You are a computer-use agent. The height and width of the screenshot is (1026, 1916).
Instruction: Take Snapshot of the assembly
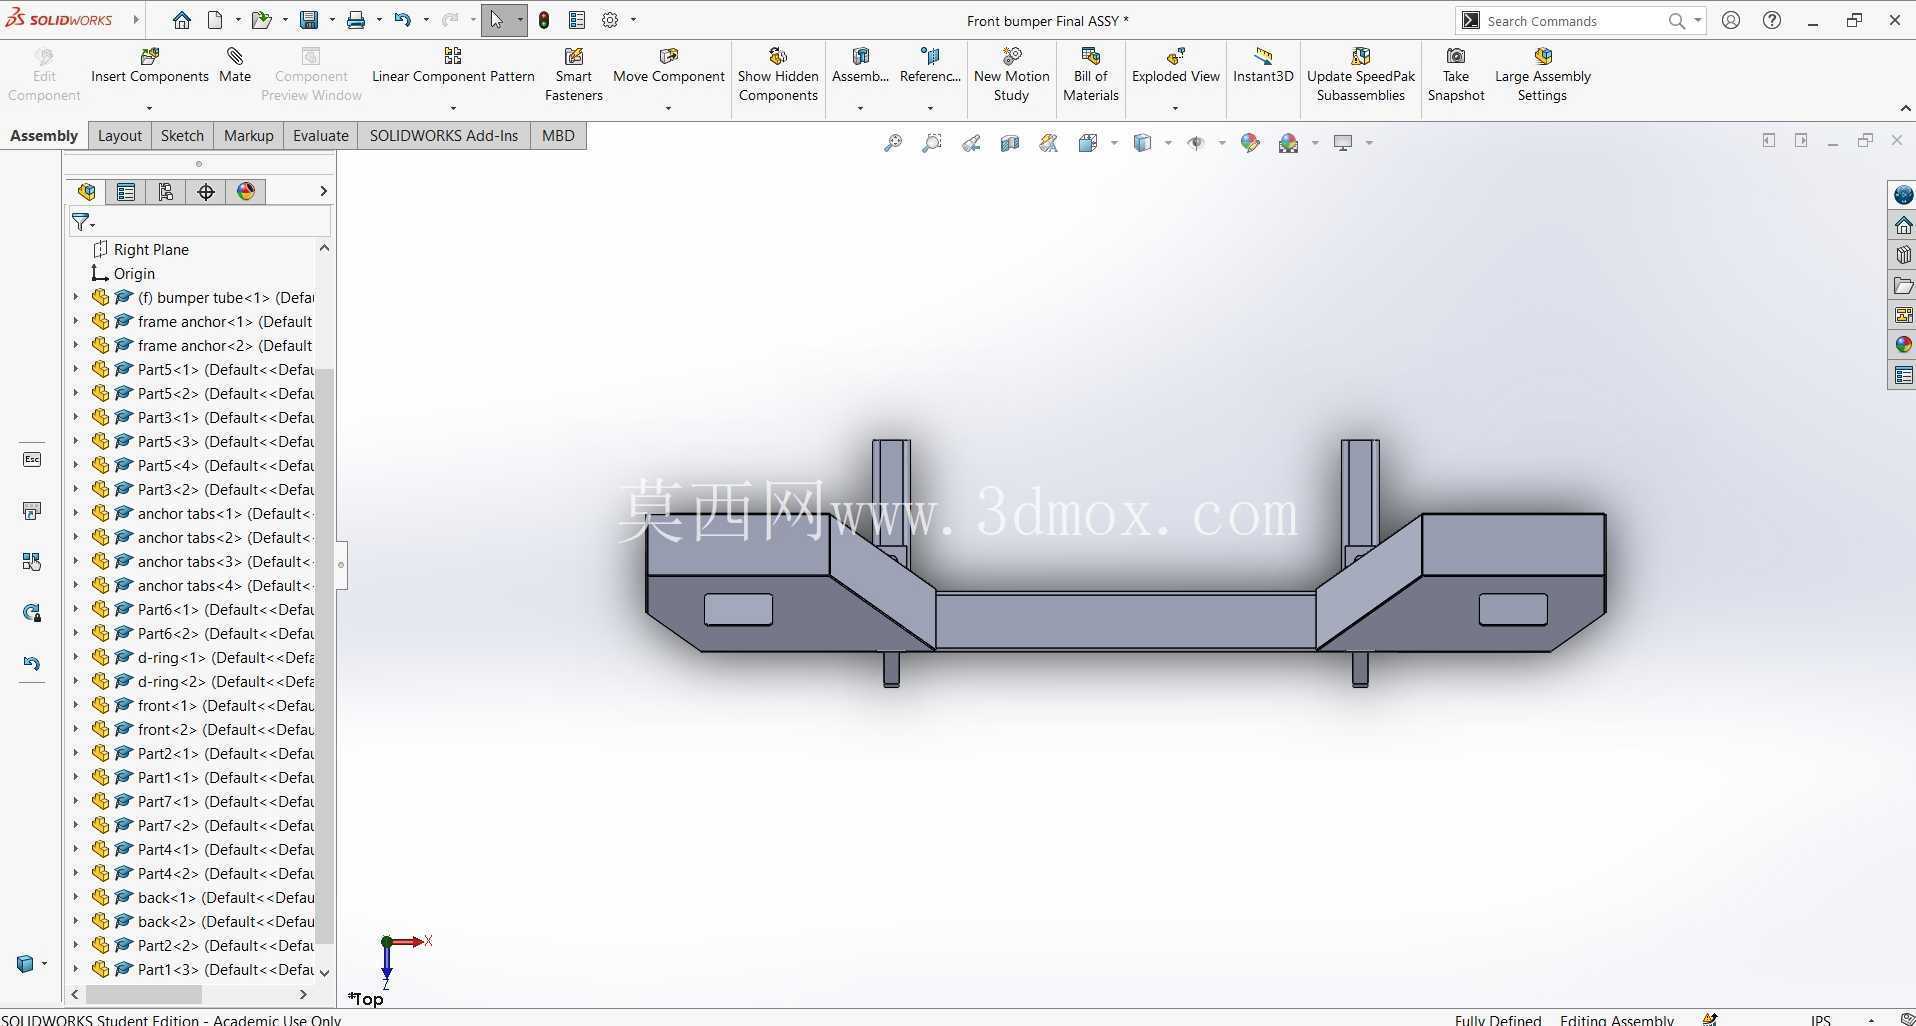pyautogui.click(x=1456, y=75)
